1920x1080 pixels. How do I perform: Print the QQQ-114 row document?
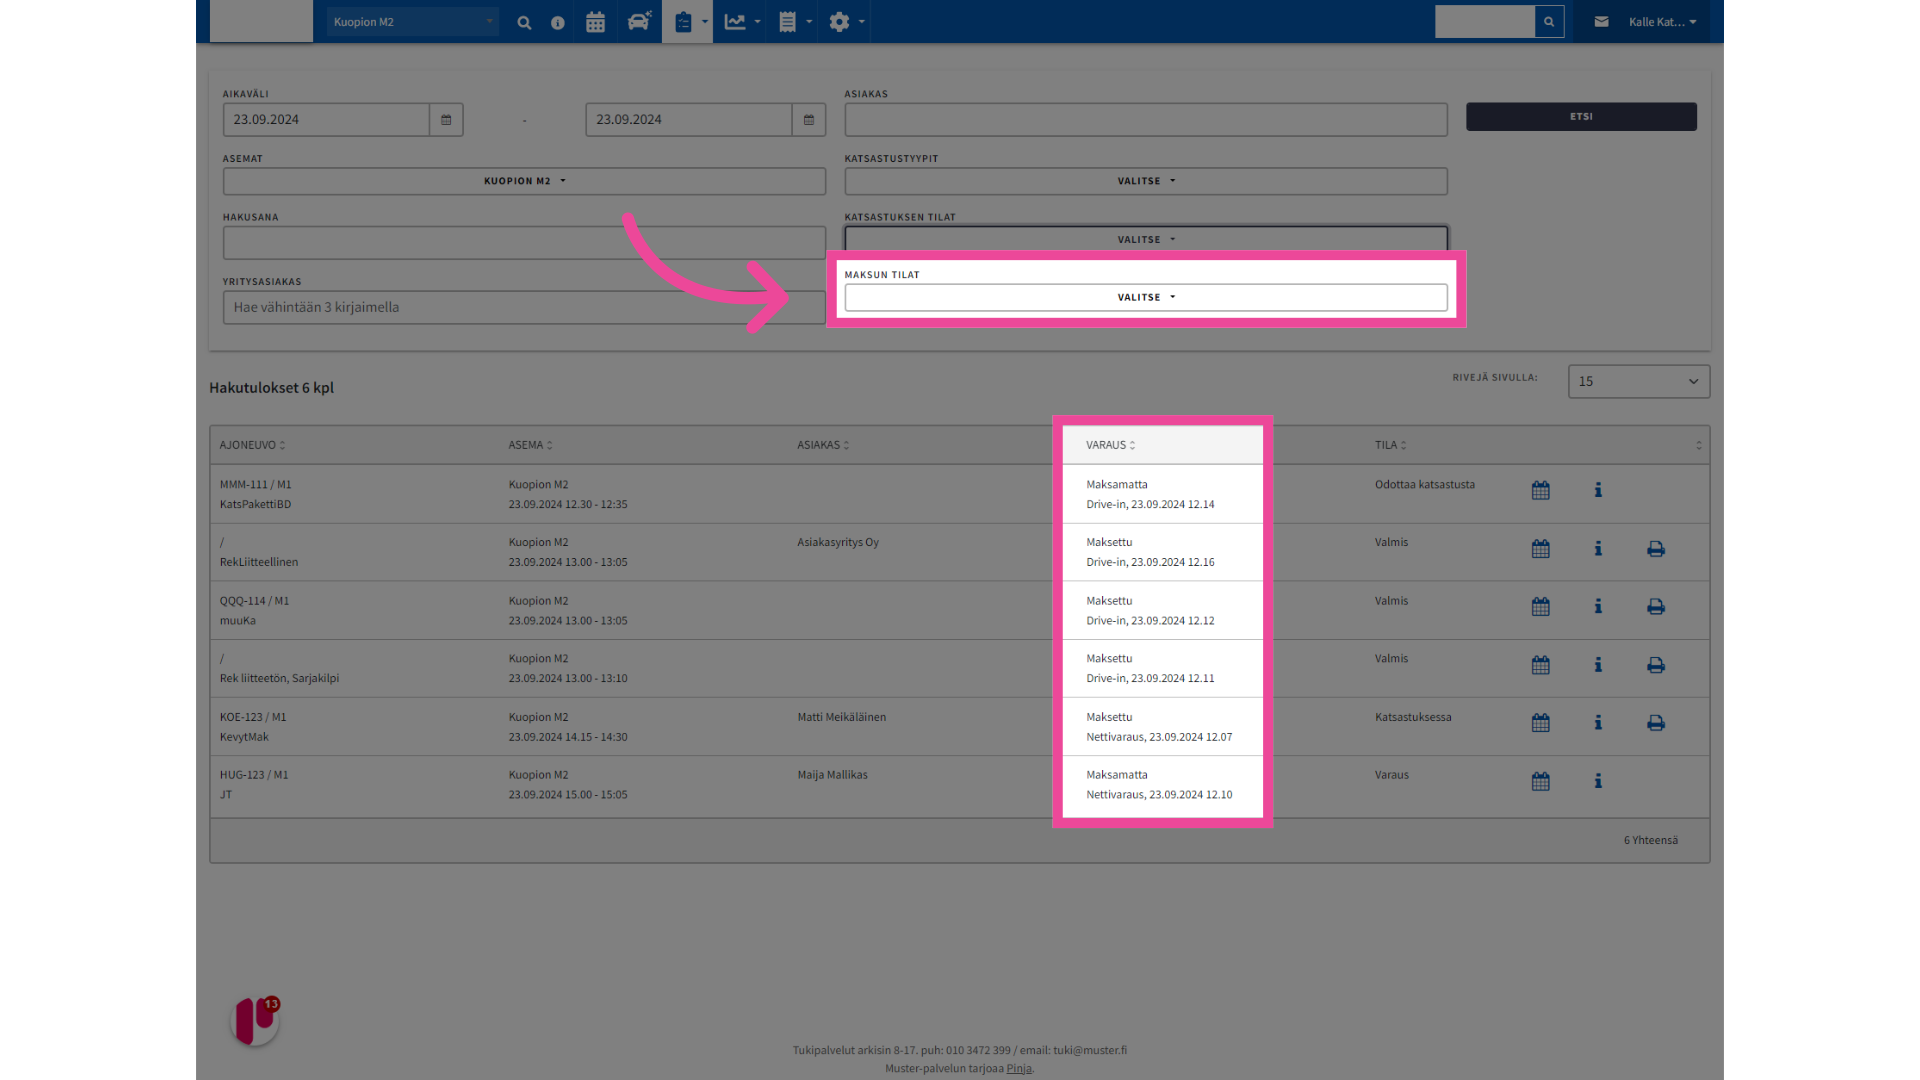pyautogui.click(x=1656, y=607)
